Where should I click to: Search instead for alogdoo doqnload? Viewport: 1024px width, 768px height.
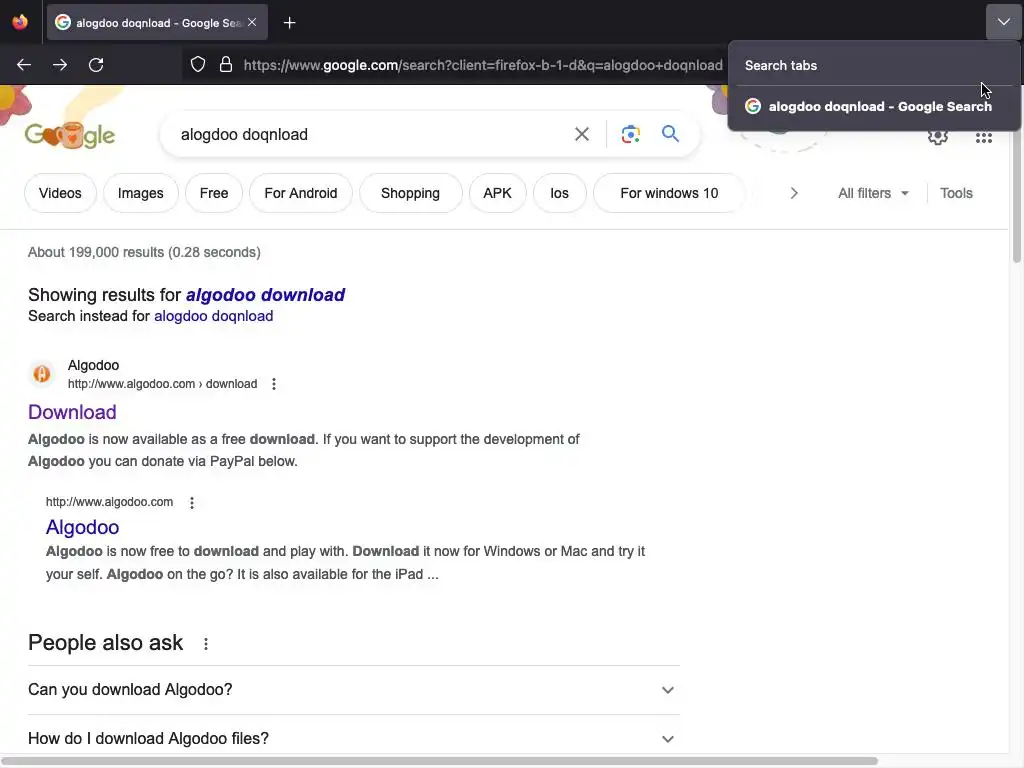point(214,316)
